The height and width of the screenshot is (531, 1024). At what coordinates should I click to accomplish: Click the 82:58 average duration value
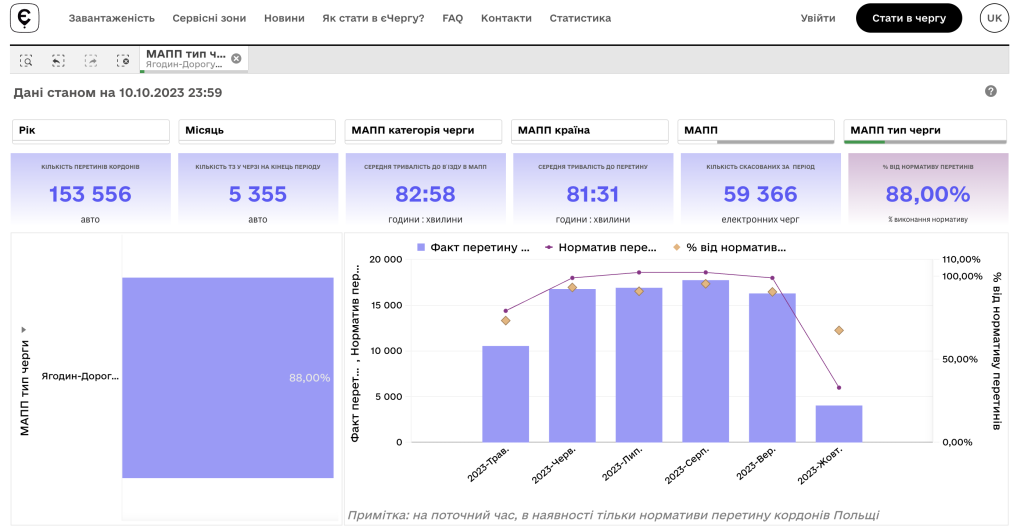(425, 194)
